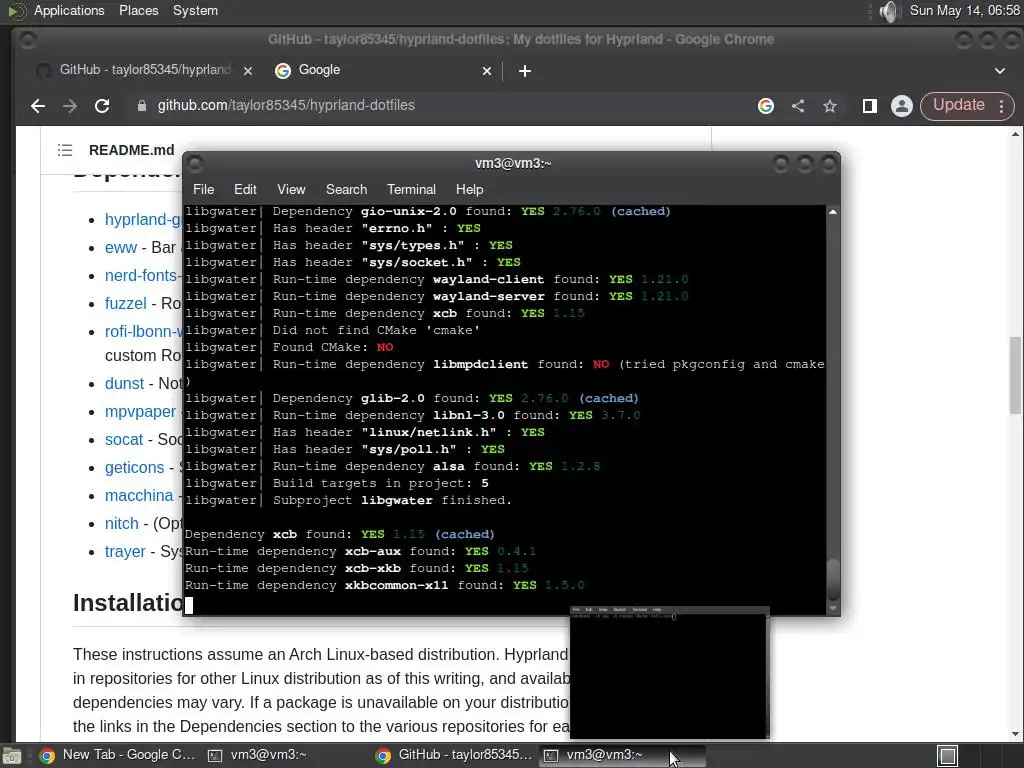This screenshot has width=1024, height=768.
Task: Share this page via share icon
Action: click(x=798, y=106)
